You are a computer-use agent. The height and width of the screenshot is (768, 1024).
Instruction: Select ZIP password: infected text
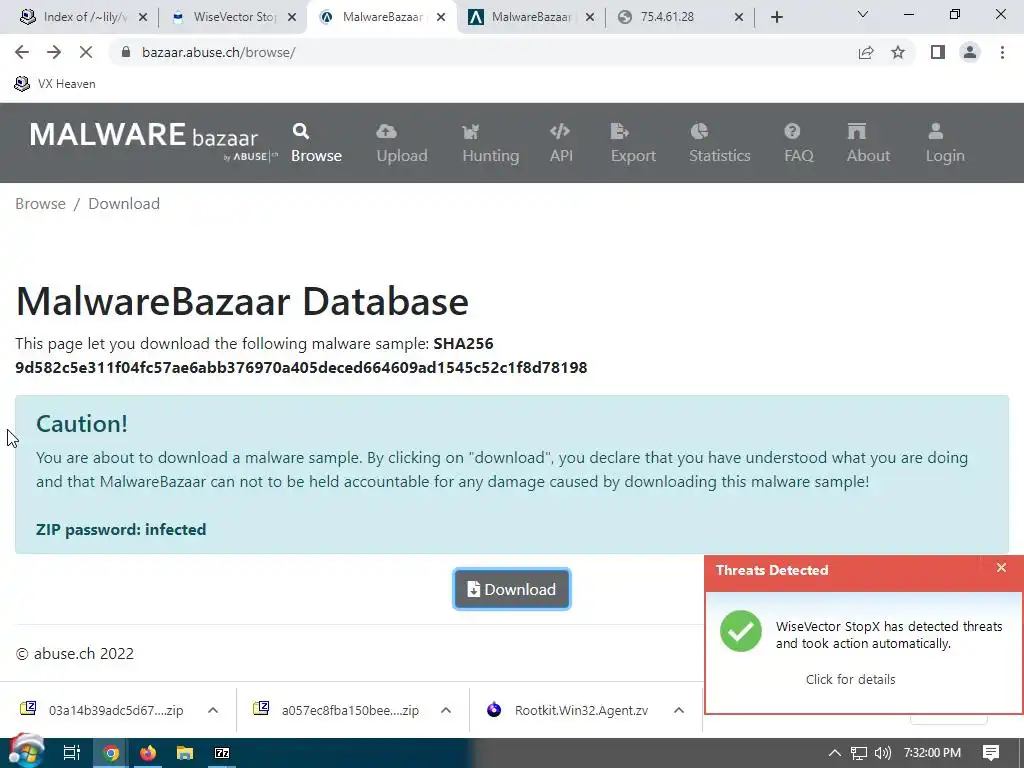(x=121, y=530)
